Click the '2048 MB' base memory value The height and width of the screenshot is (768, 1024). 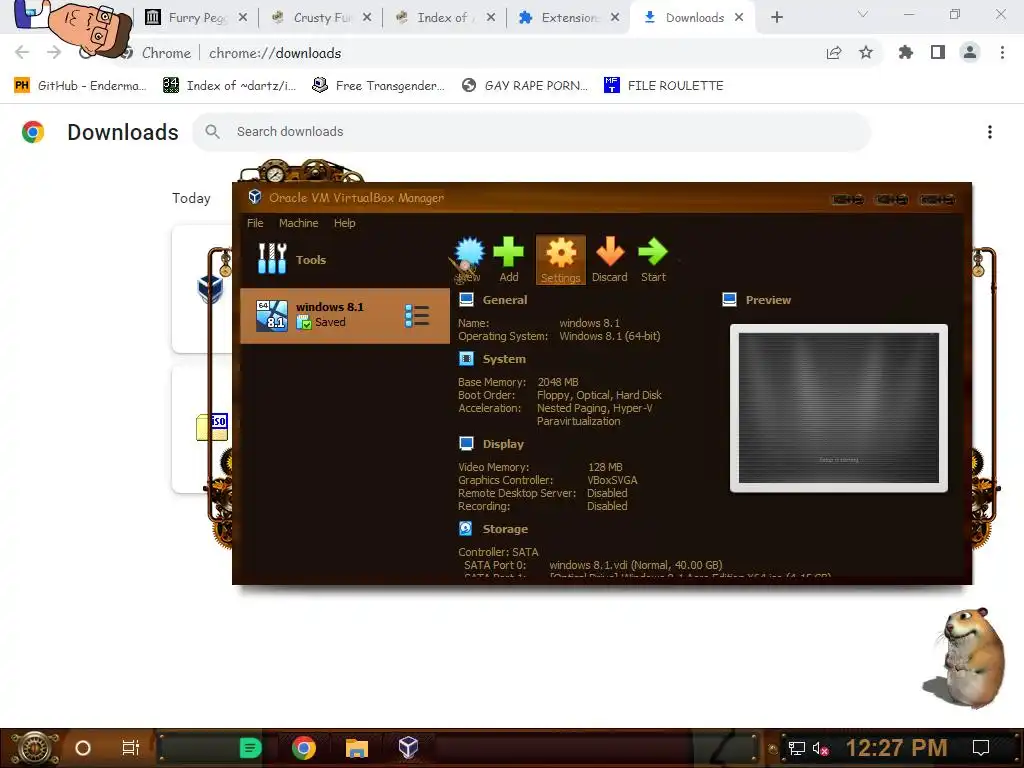pos(558,382)
